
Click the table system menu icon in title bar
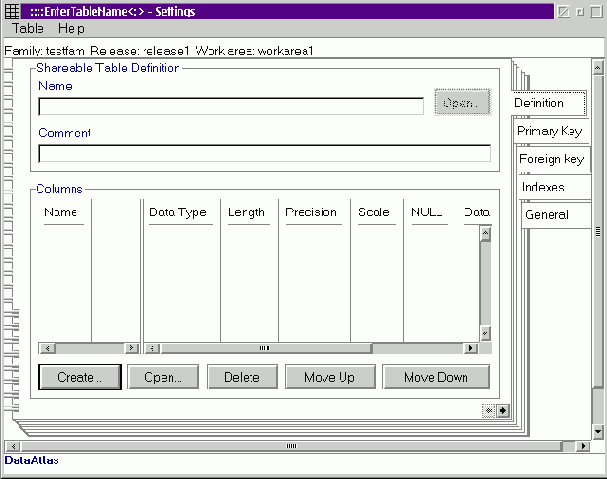(12, 12)
